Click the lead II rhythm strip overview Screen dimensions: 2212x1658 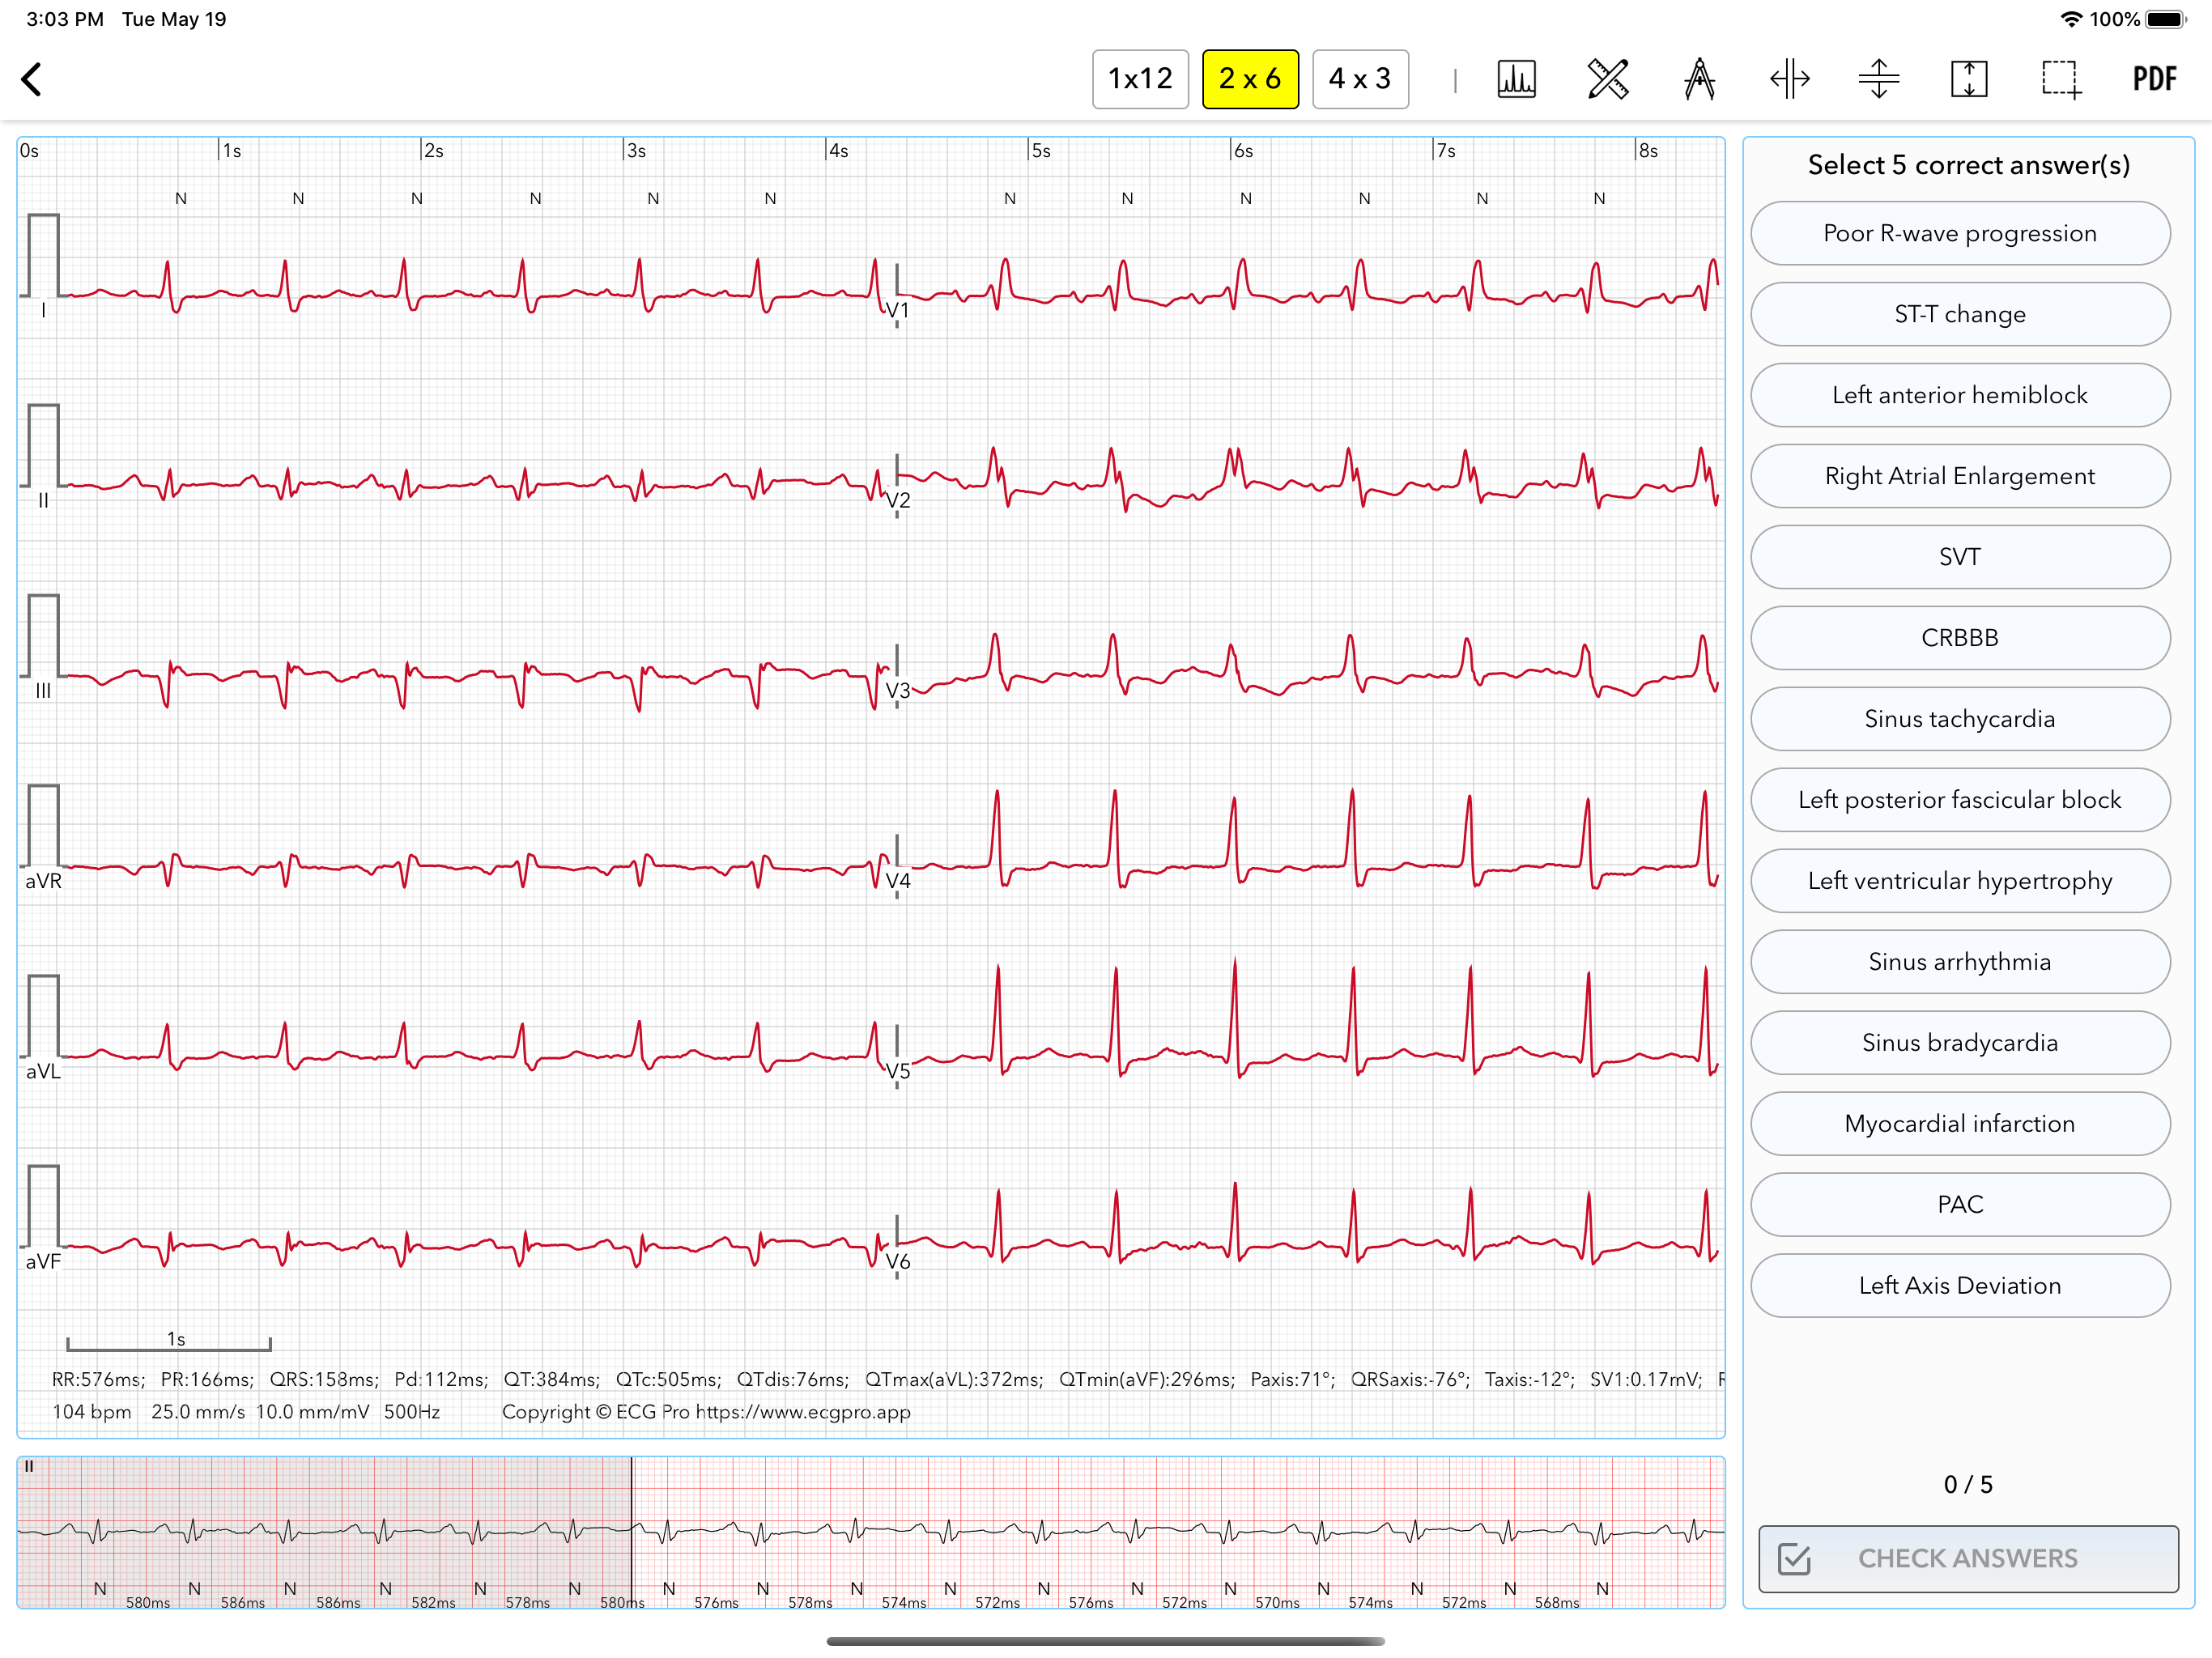point(870,1531)
